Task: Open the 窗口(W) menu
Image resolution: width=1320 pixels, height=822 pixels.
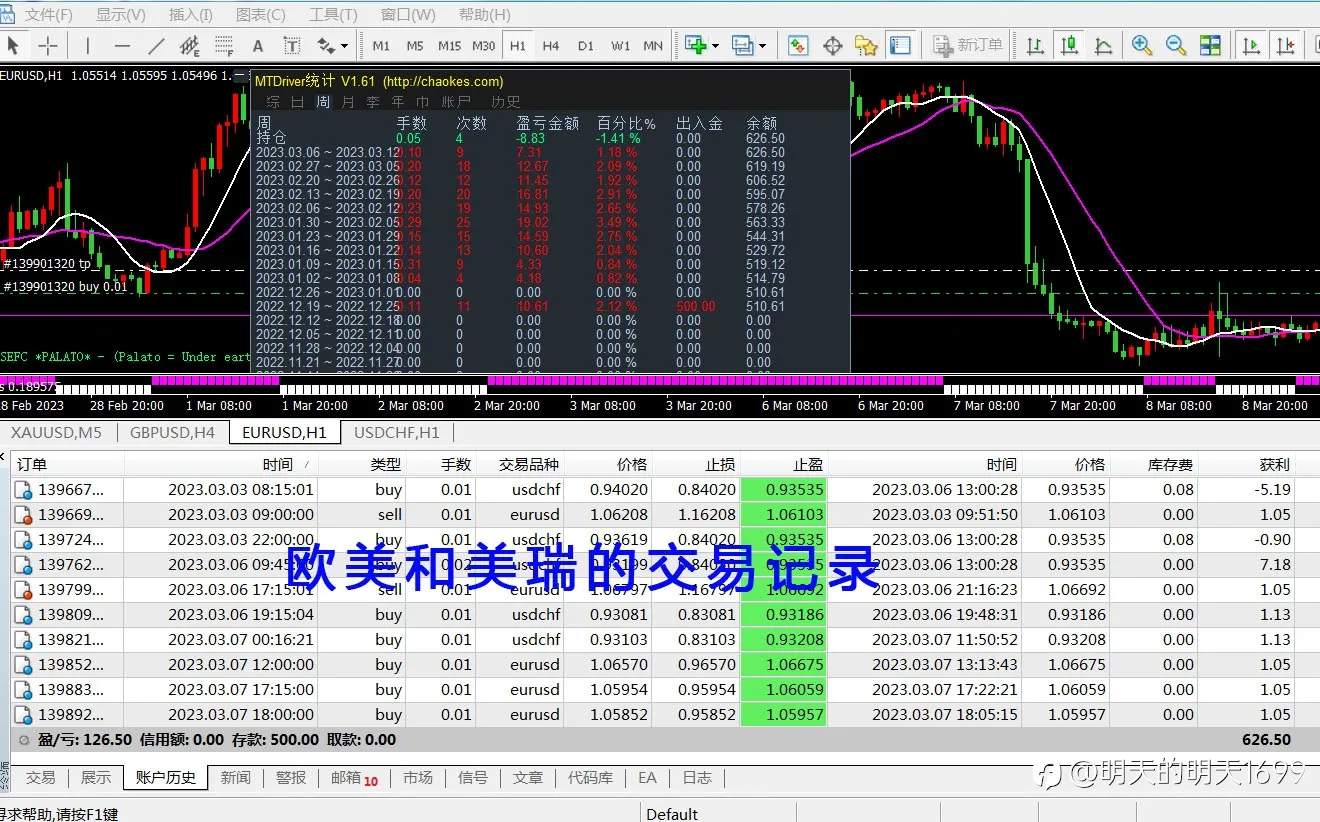Action: click(408, 15)
